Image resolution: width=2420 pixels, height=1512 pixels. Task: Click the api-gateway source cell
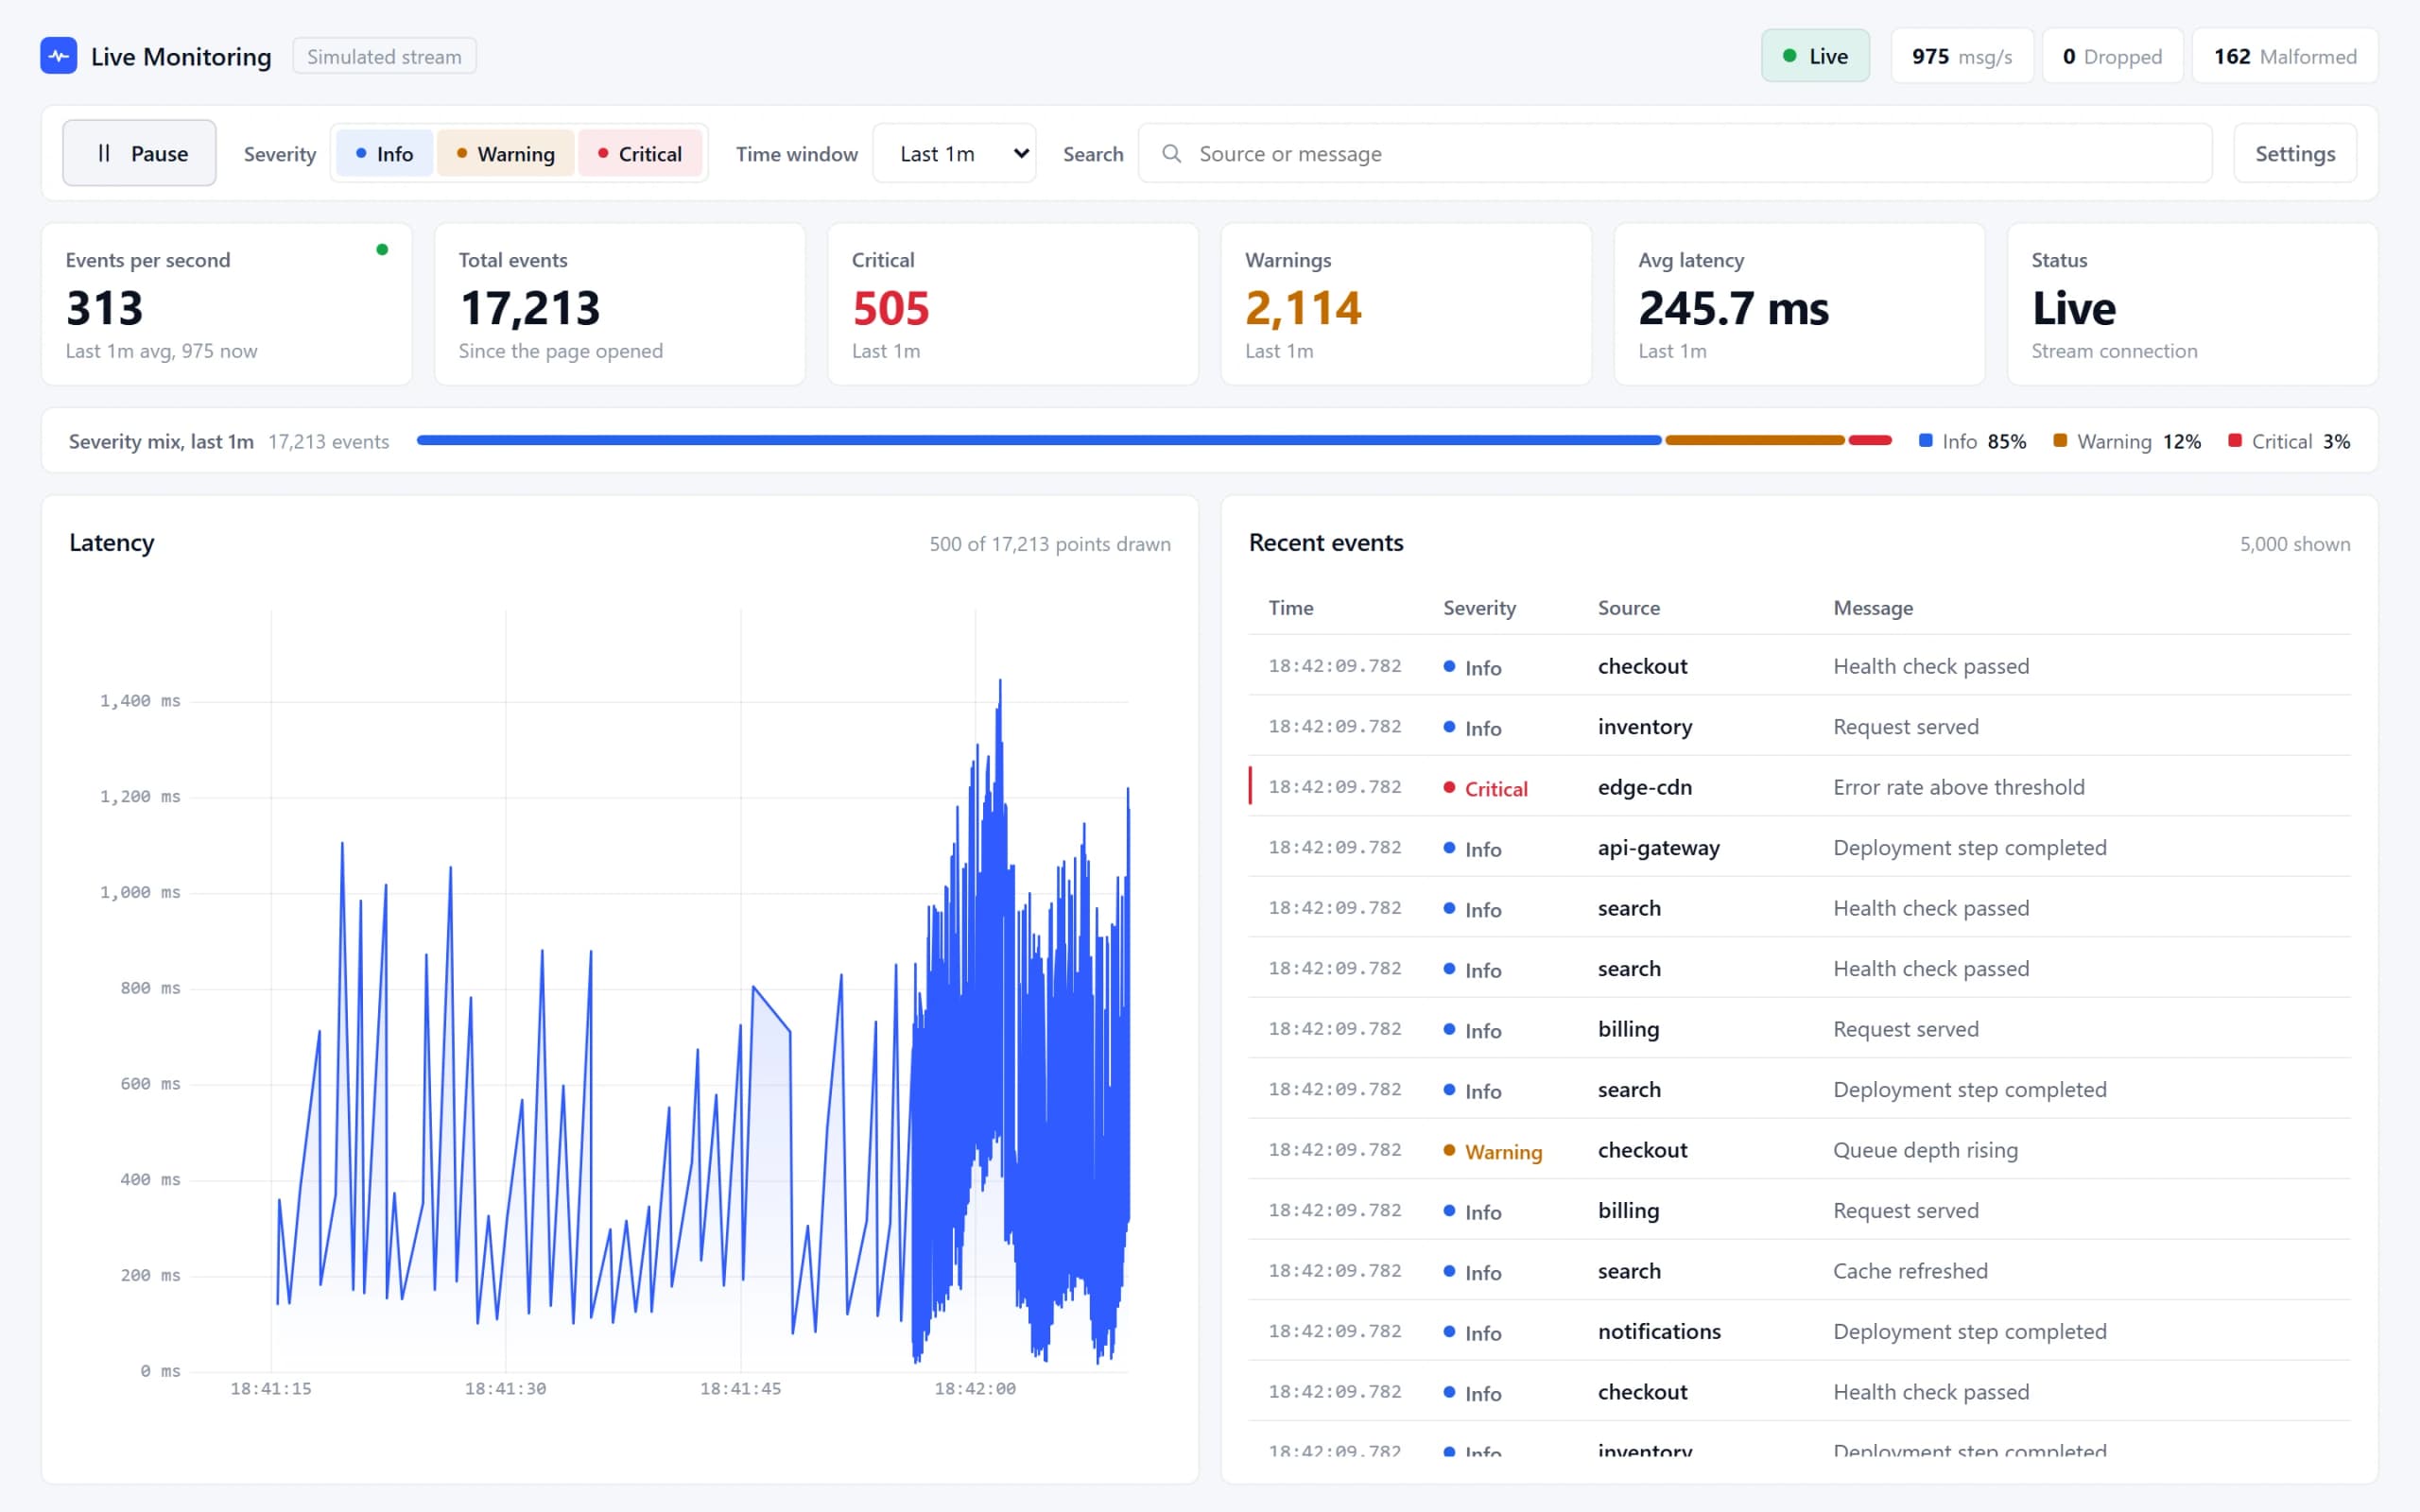[x=1658, y=848]
